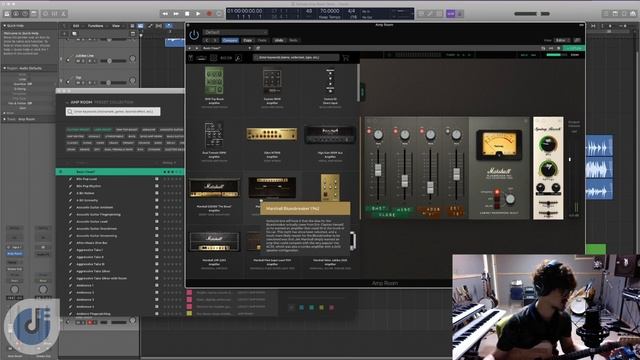This screenshot has width=640, height=360.
Task: Click the Spring Reverb top green knob
Action: (548, 144)
